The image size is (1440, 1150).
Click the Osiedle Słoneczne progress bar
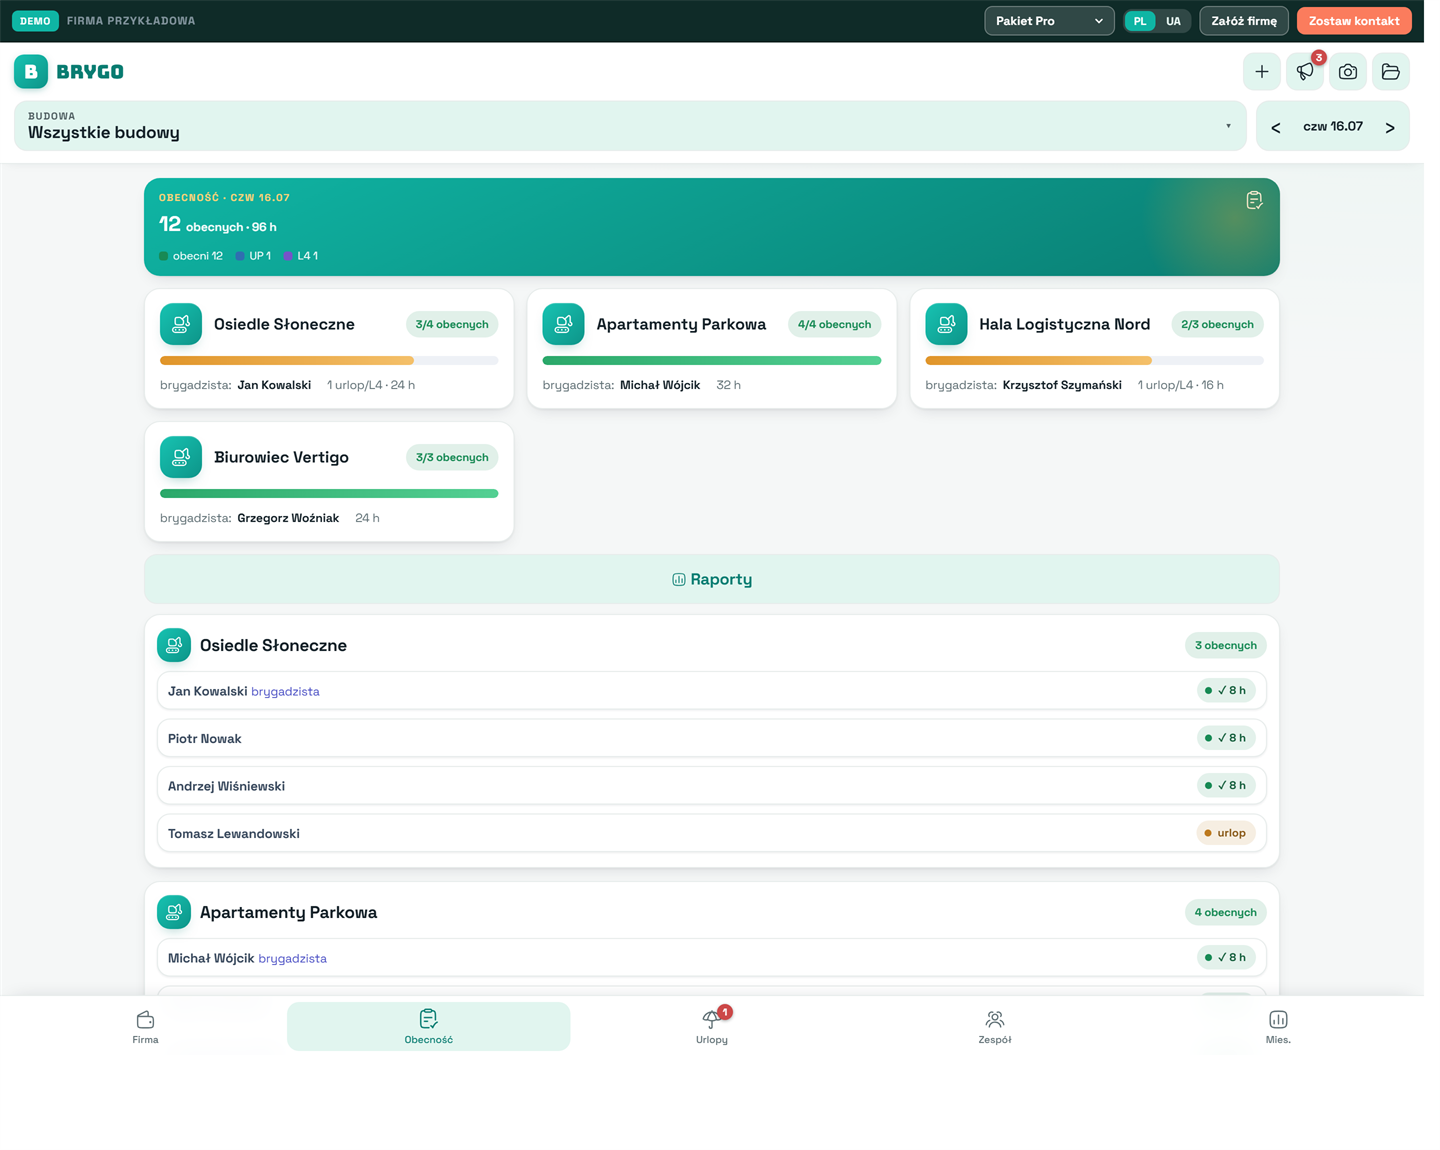(x=329, y=360)
